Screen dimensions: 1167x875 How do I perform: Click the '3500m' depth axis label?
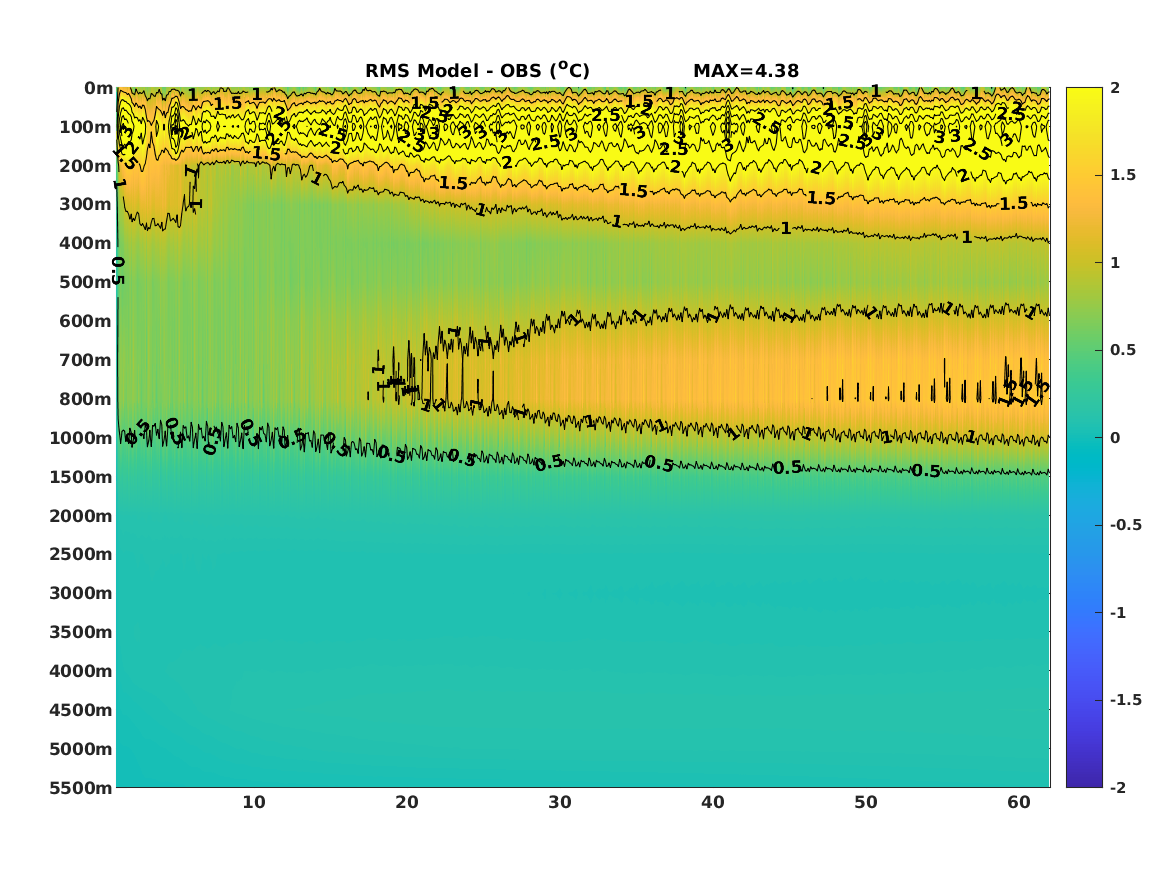[81, 632]
